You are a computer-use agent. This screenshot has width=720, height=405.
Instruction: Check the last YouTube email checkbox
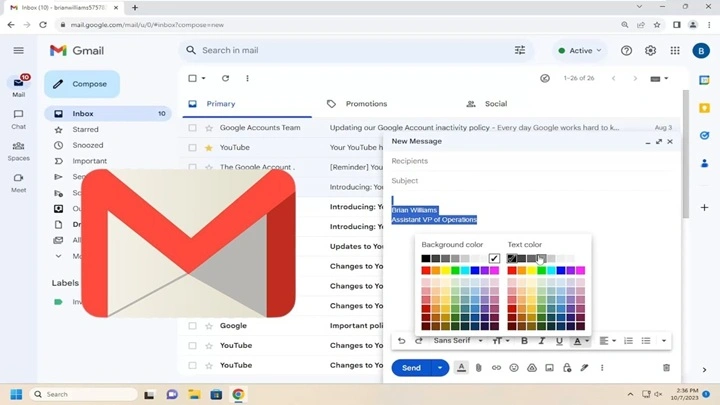[192, 366]
